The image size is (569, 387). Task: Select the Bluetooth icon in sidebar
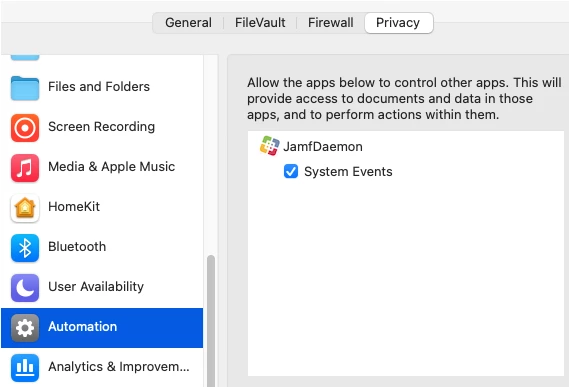25,248
